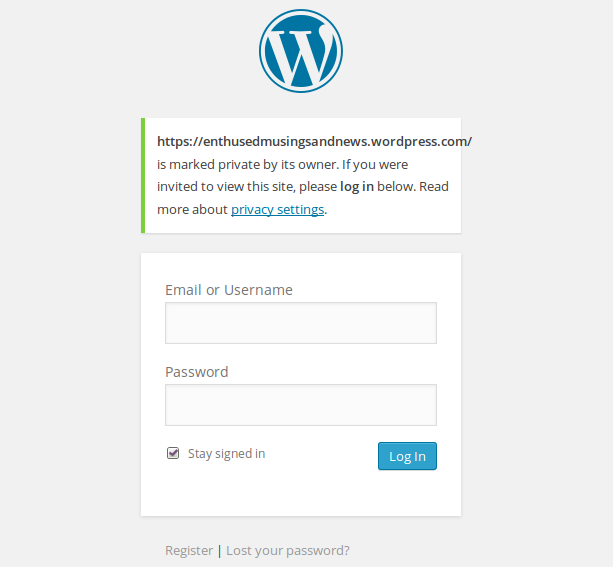613x567 pixels.
Task: Click the green left border of the notice
Action: pos(143,176)
